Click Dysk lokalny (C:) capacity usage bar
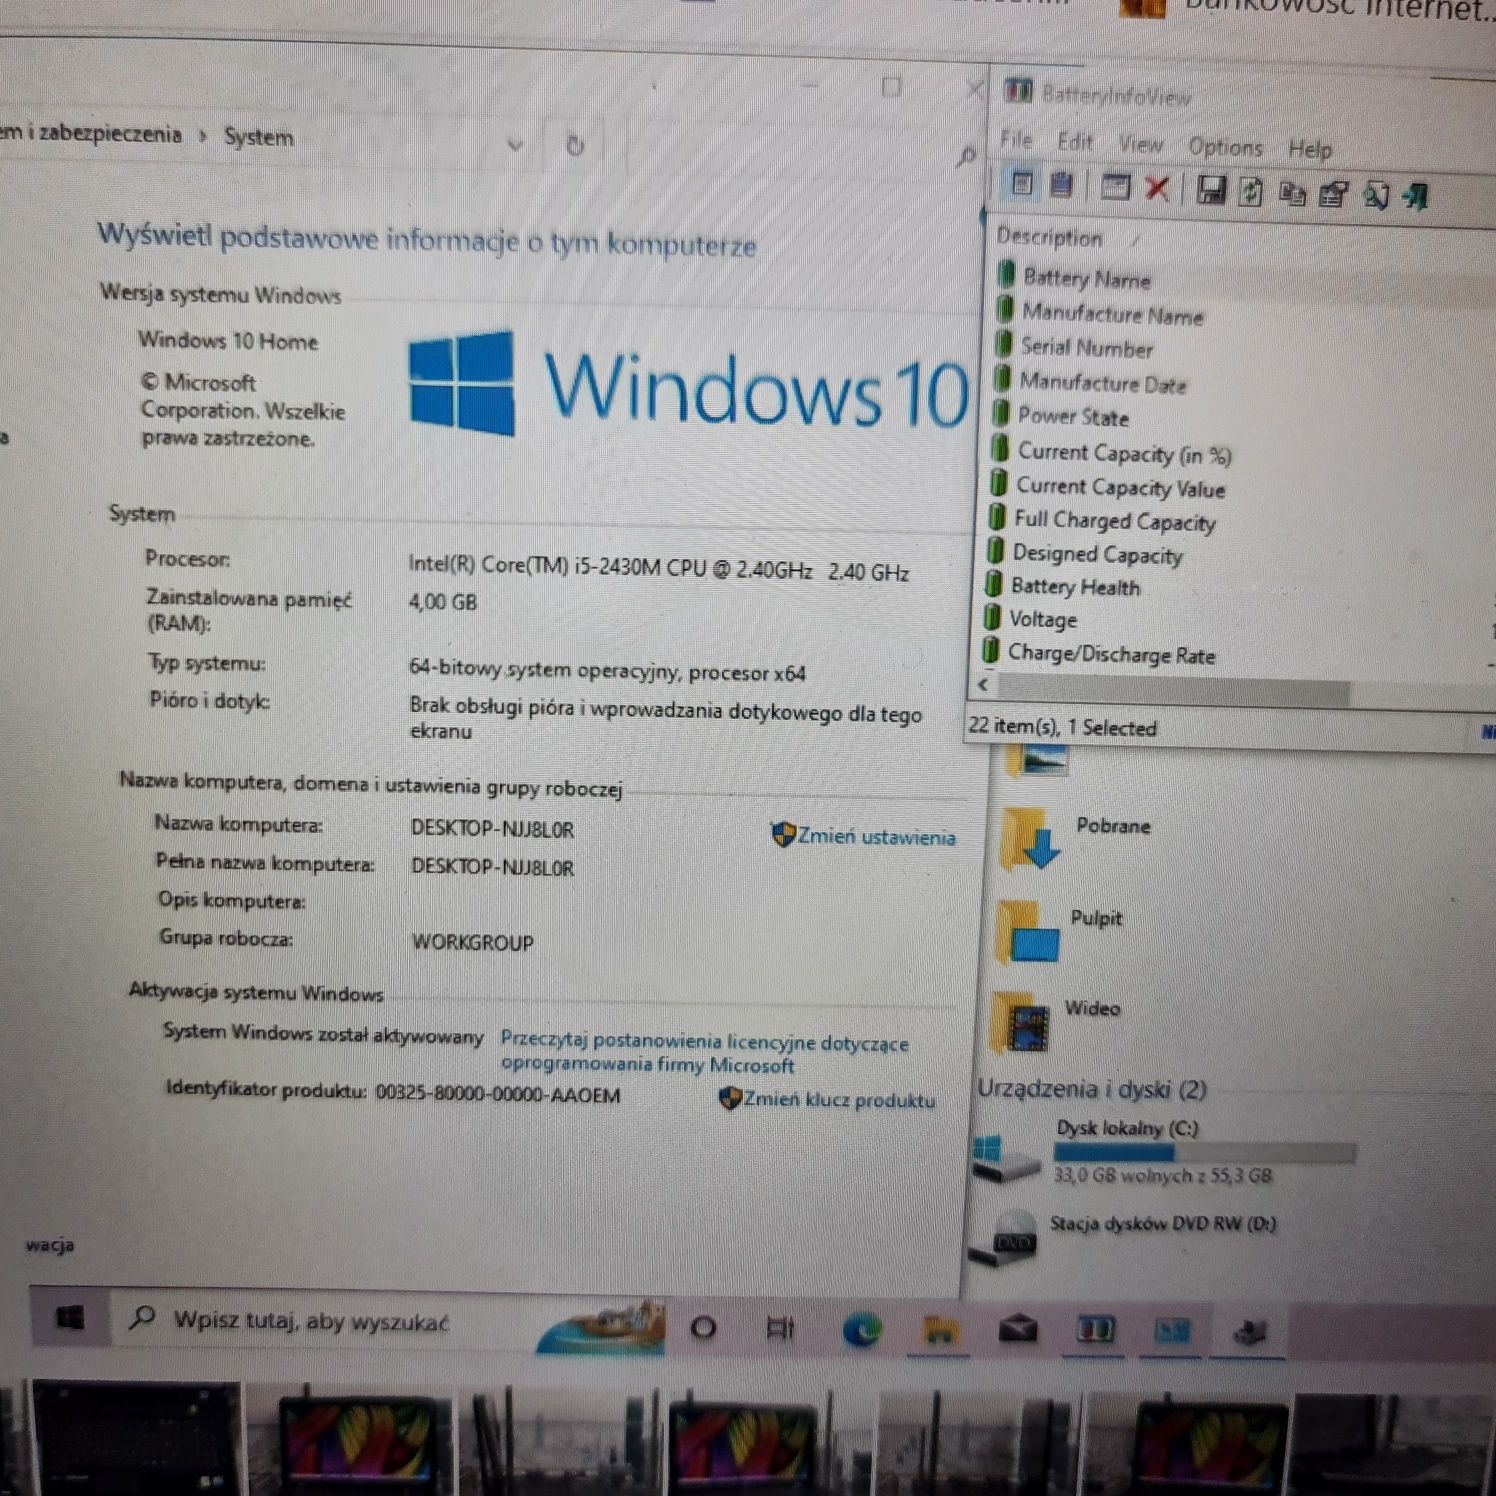The image size is (1496, 1496). (1205, 1152)
